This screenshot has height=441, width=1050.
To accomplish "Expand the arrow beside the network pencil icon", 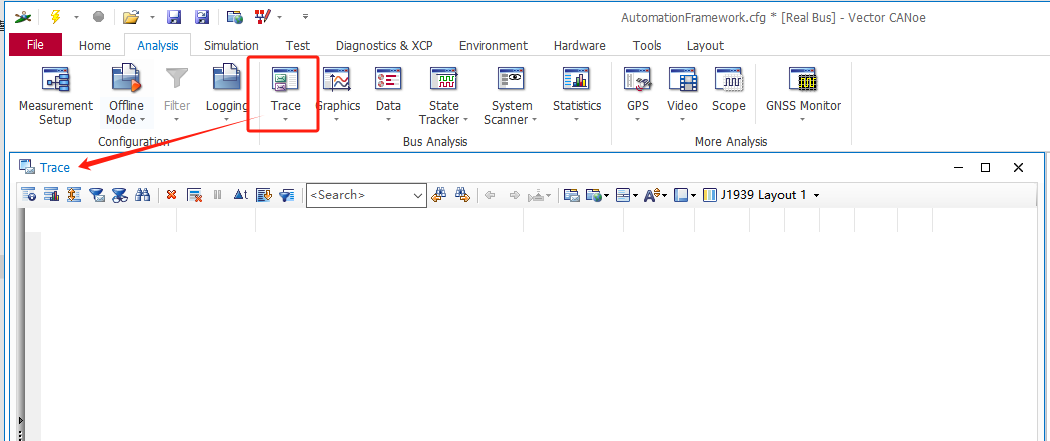I will [279, 17].
